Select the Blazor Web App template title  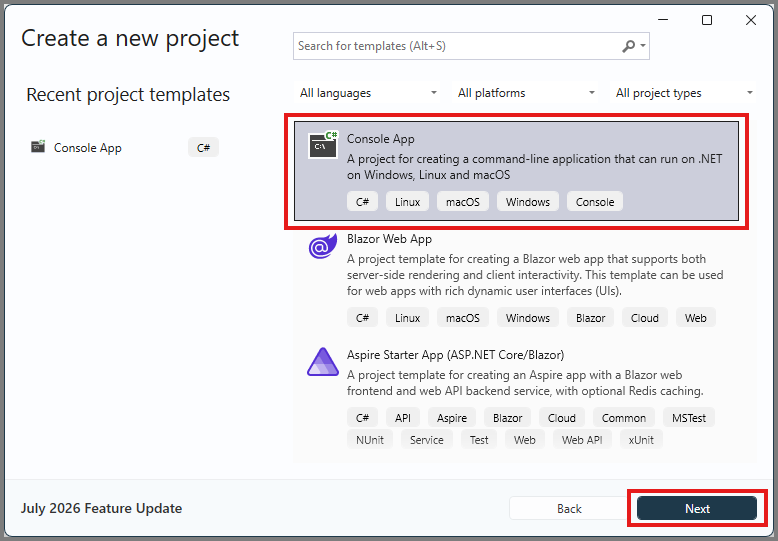[389, 239]
